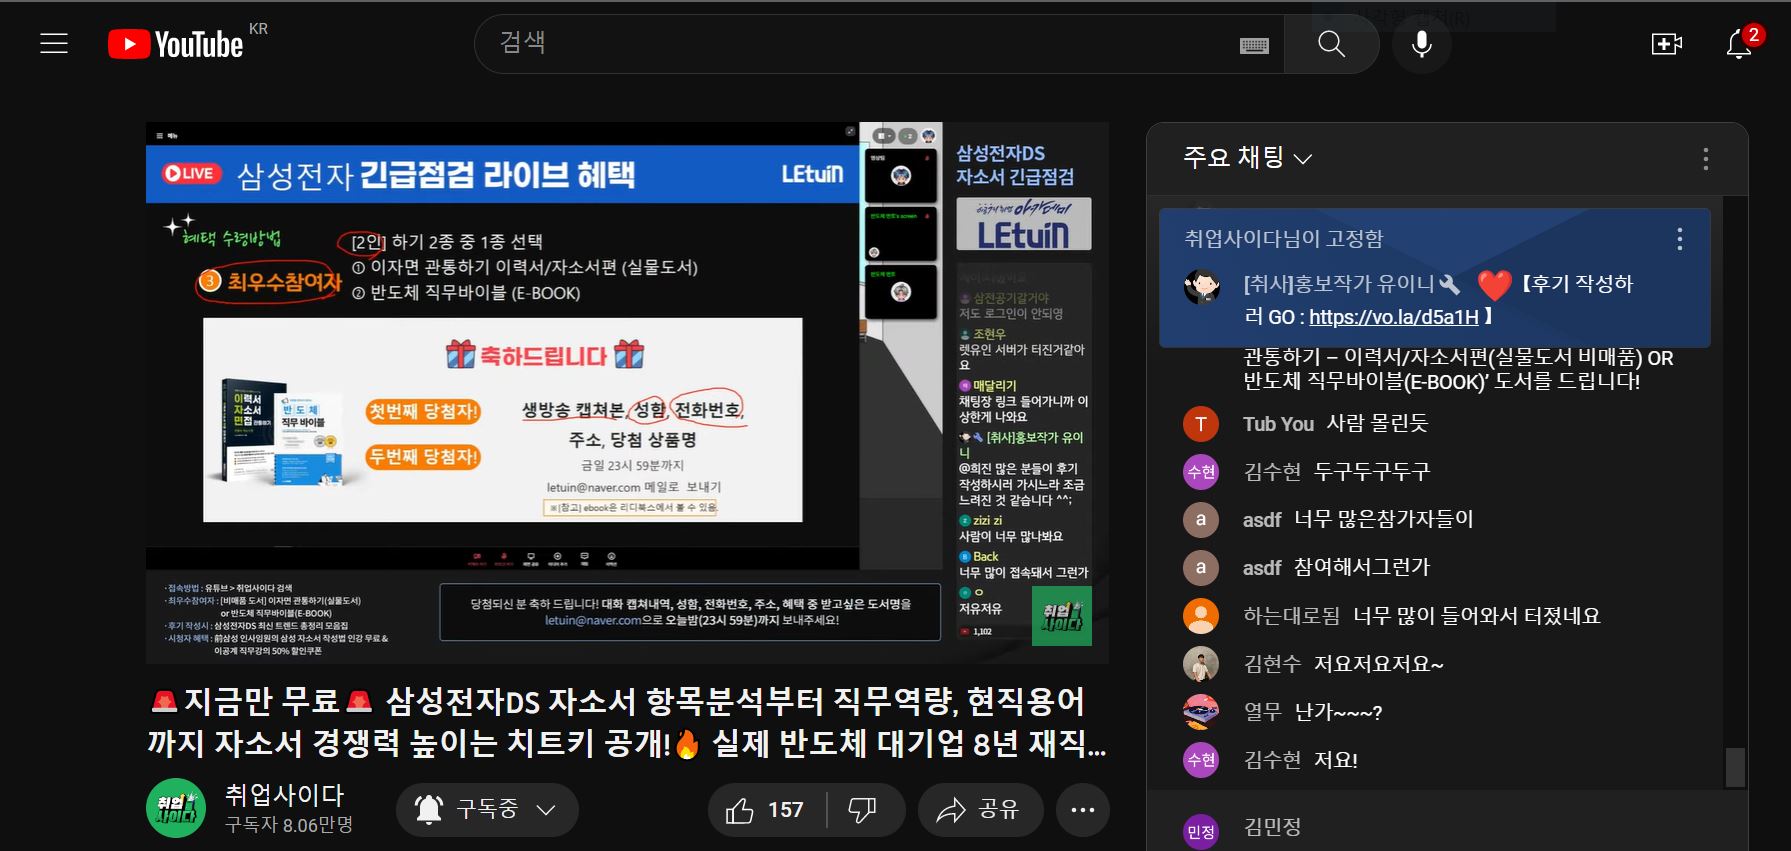The image size is (1791, 851).
Task: Click in the 검색 search field
Action: click(860, 44)
